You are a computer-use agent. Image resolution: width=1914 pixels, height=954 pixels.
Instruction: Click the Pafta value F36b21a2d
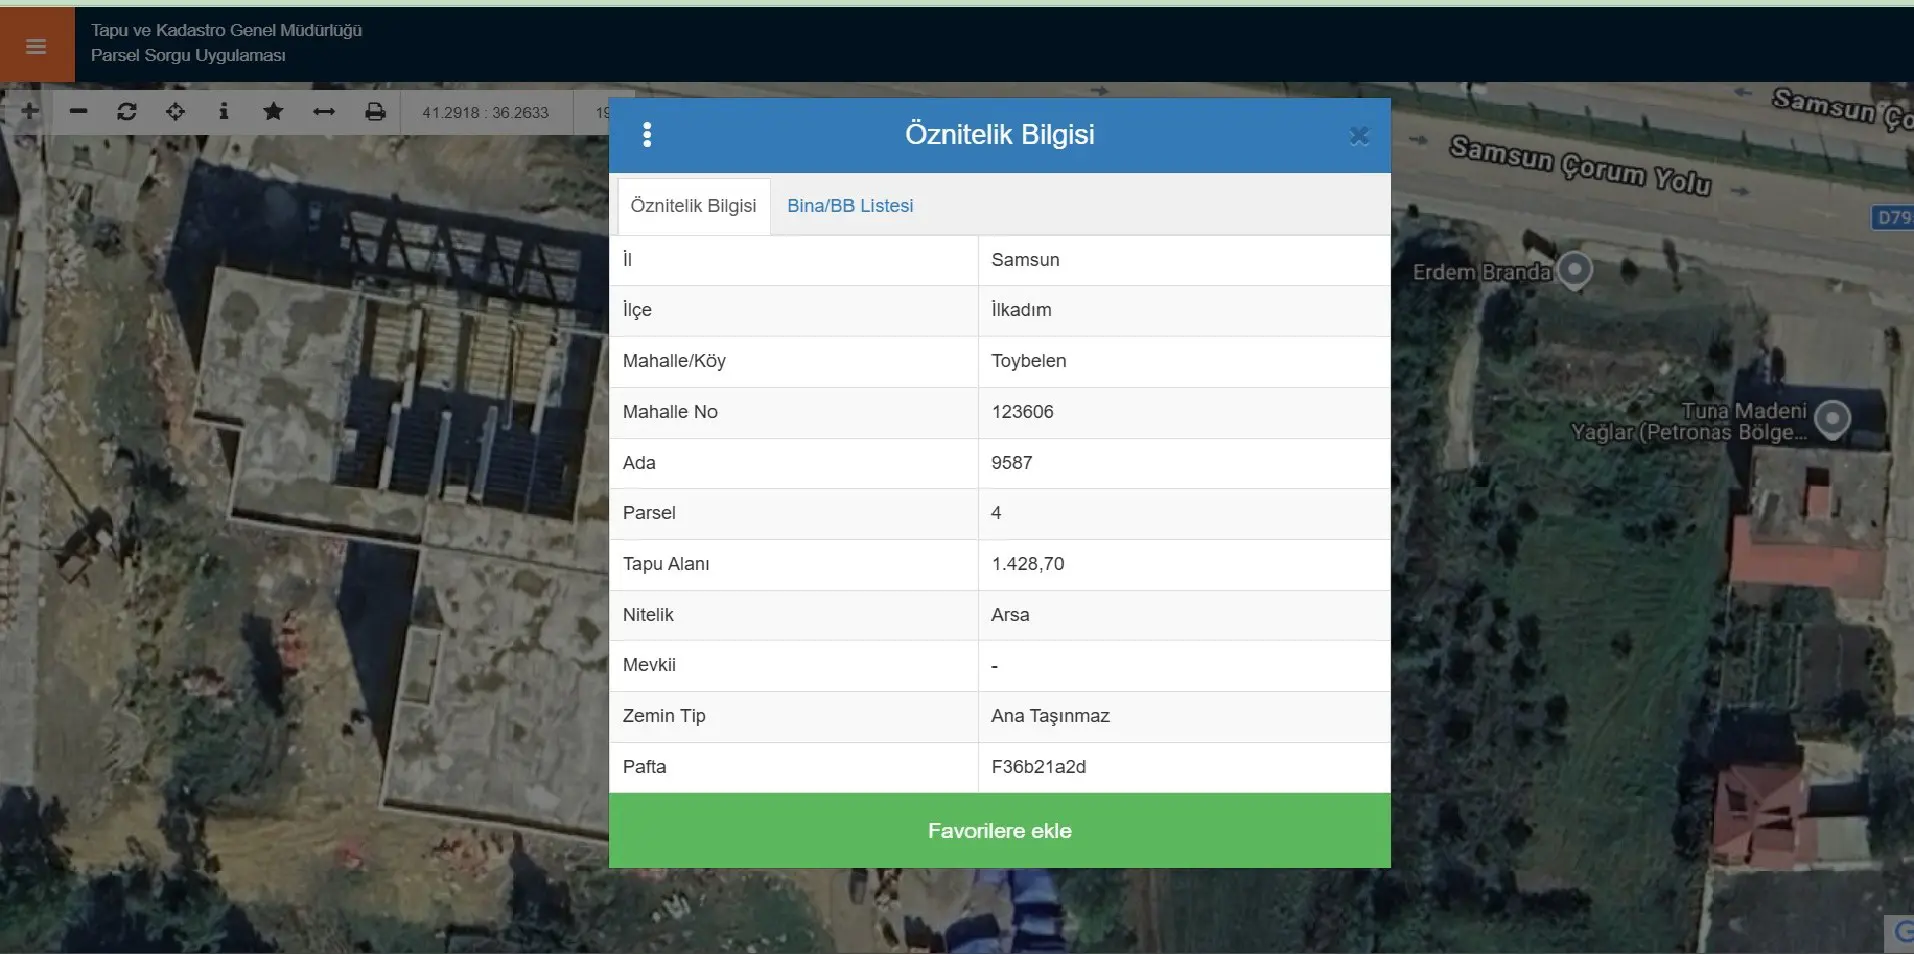(x=1038, y=767)
